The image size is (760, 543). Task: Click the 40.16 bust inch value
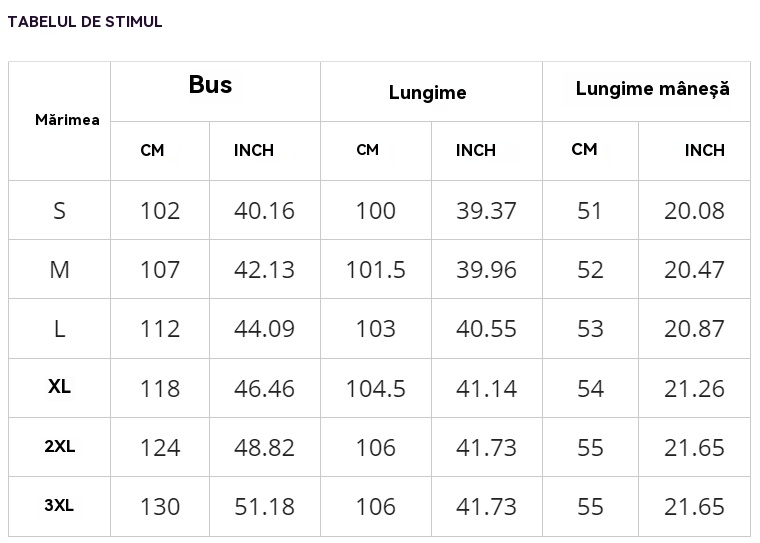[x=264, y=211]
